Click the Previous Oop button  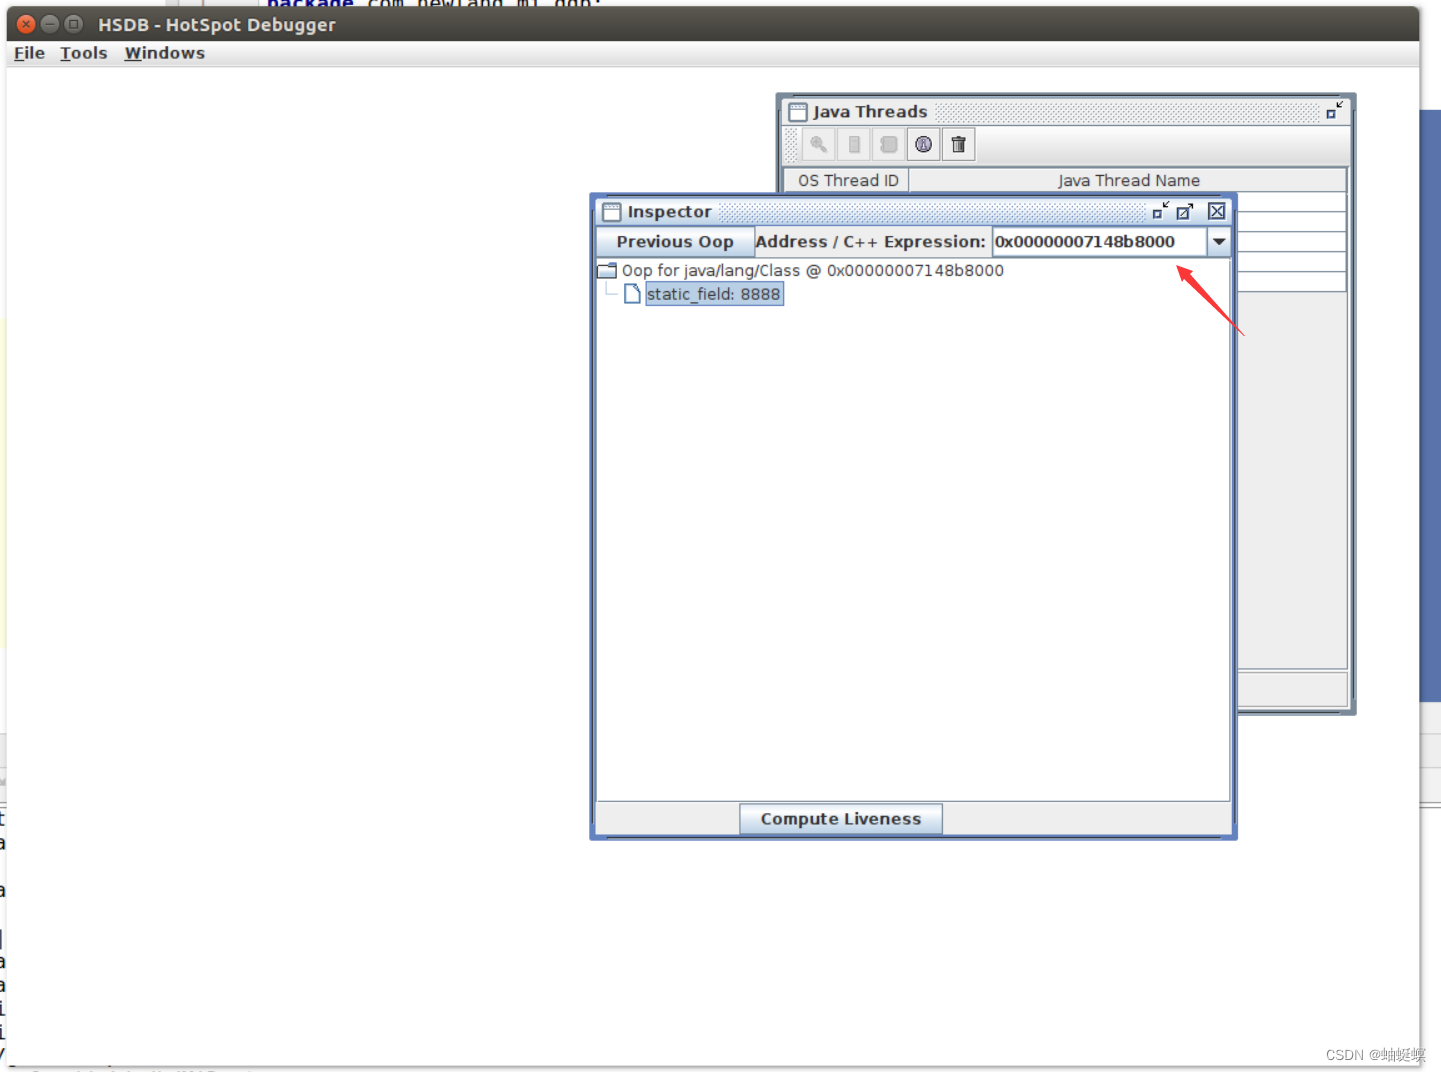[674, 241]
